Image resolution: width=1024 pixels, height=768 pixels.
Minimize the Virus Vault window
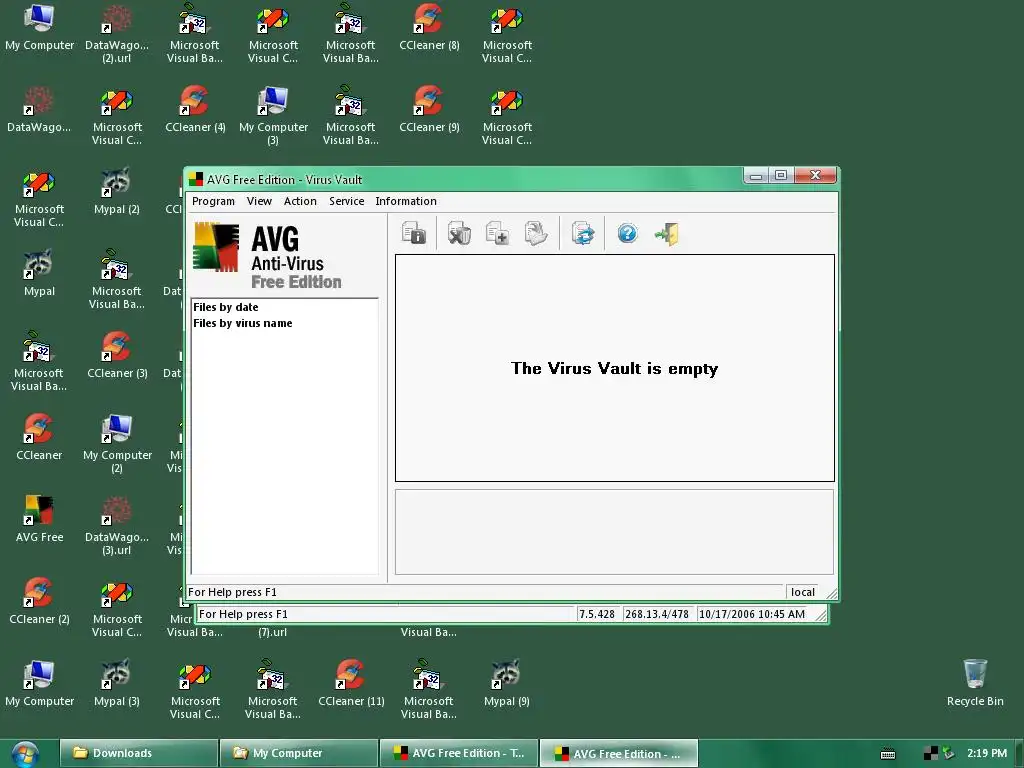coord(756,175)
